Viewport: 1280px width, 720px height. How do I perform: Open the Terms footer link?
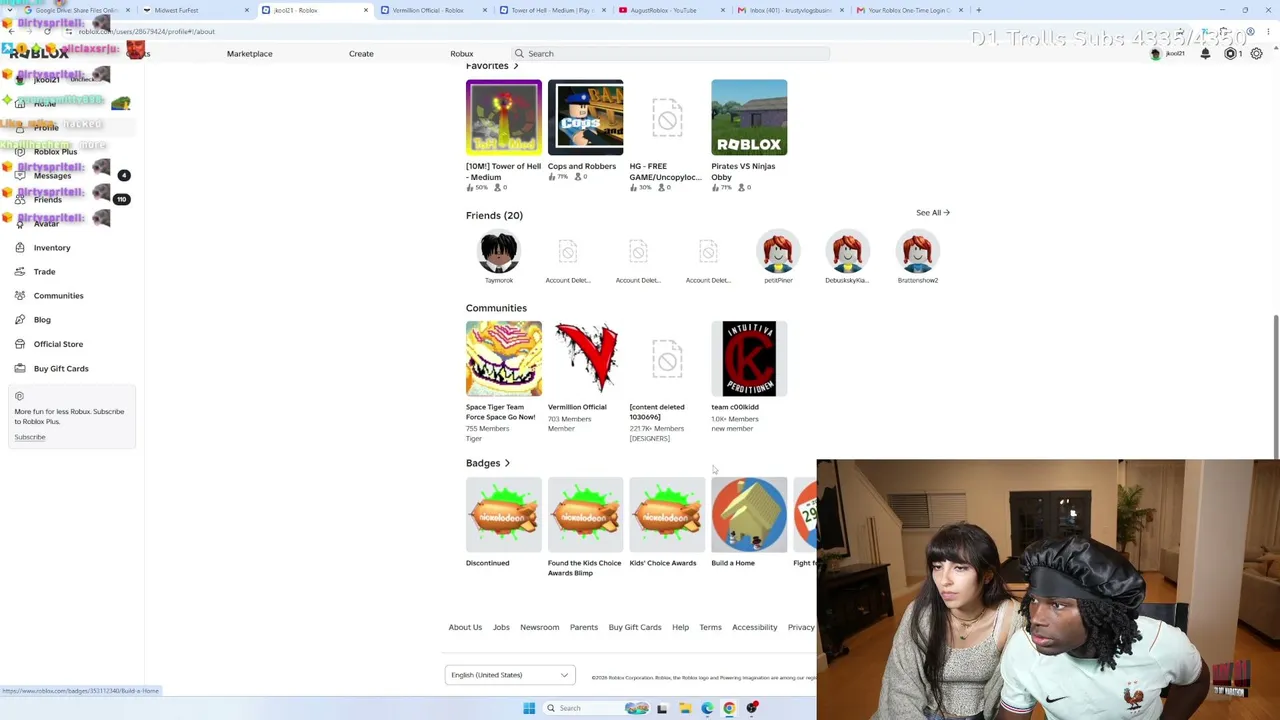[x=710, y=627]
